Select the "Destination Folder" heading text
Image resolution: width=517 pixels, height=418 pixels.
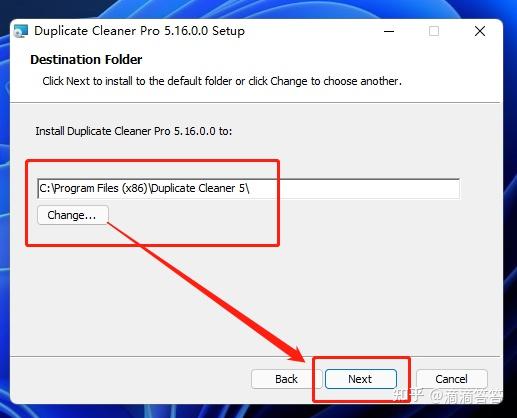click(86, 60)
